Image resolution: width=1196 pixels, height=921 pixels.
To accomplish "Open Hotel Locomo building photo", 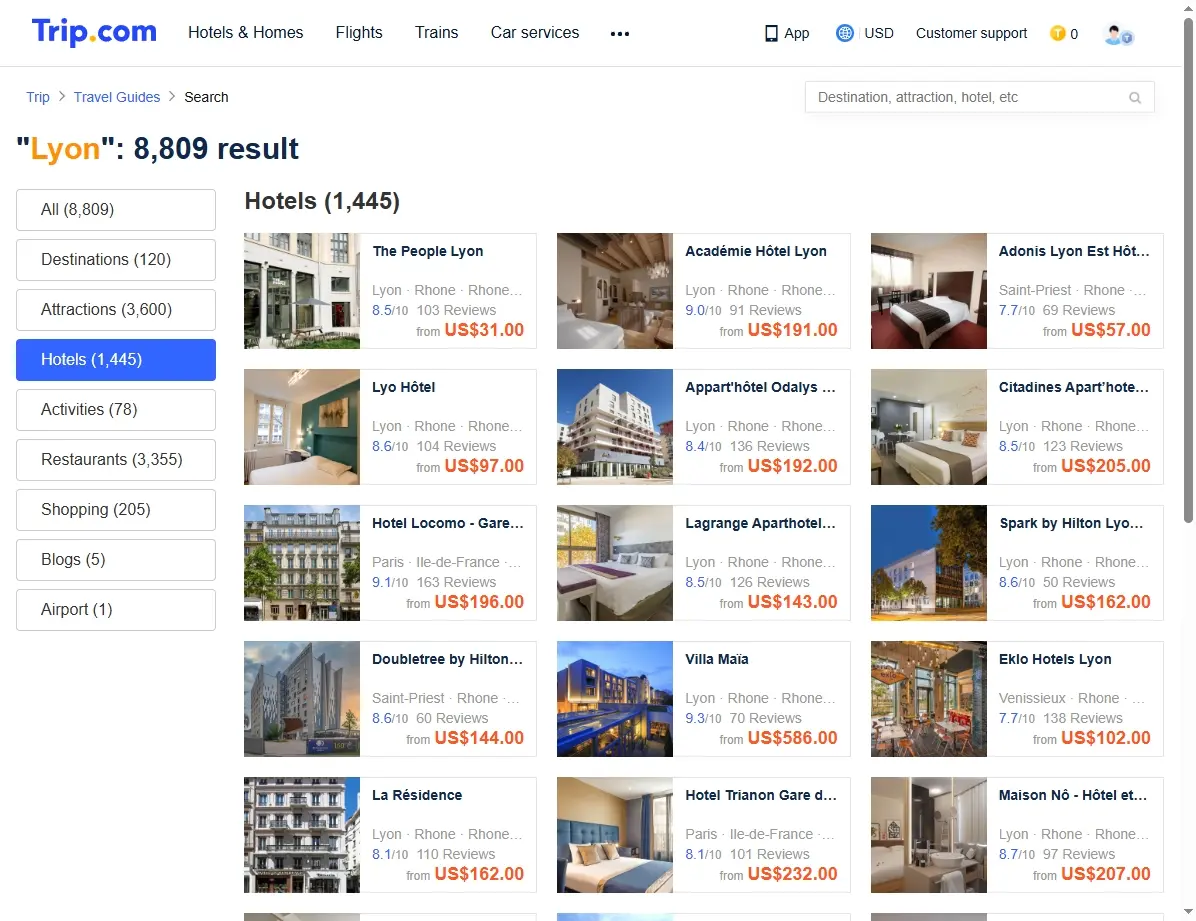I will [302, 563].
